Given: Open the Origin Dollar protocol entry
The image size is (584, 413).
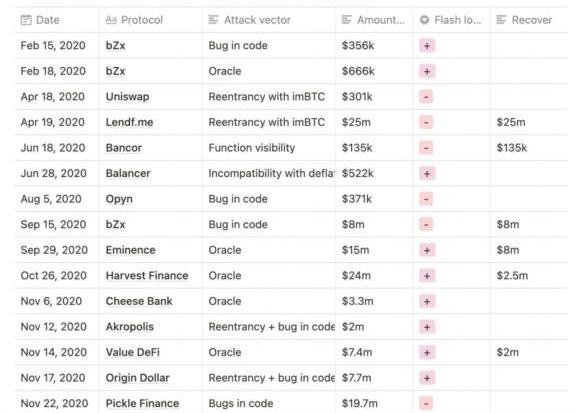Looking at the screenshot, I should click(x=137, y=378).
